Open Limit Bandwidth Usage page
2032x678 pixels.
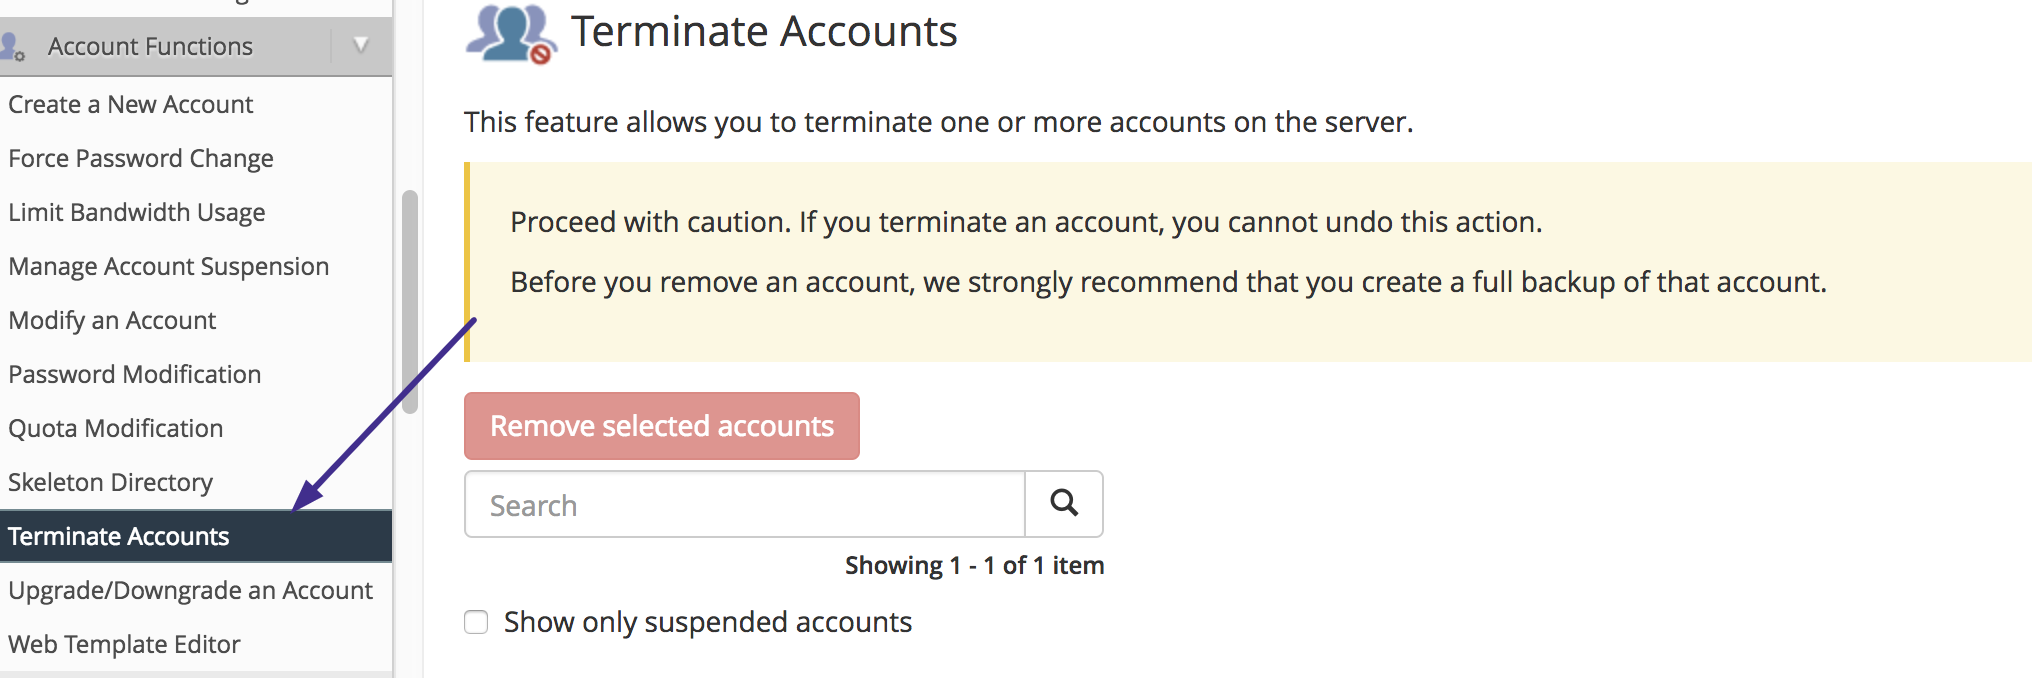tap(137, 213)
